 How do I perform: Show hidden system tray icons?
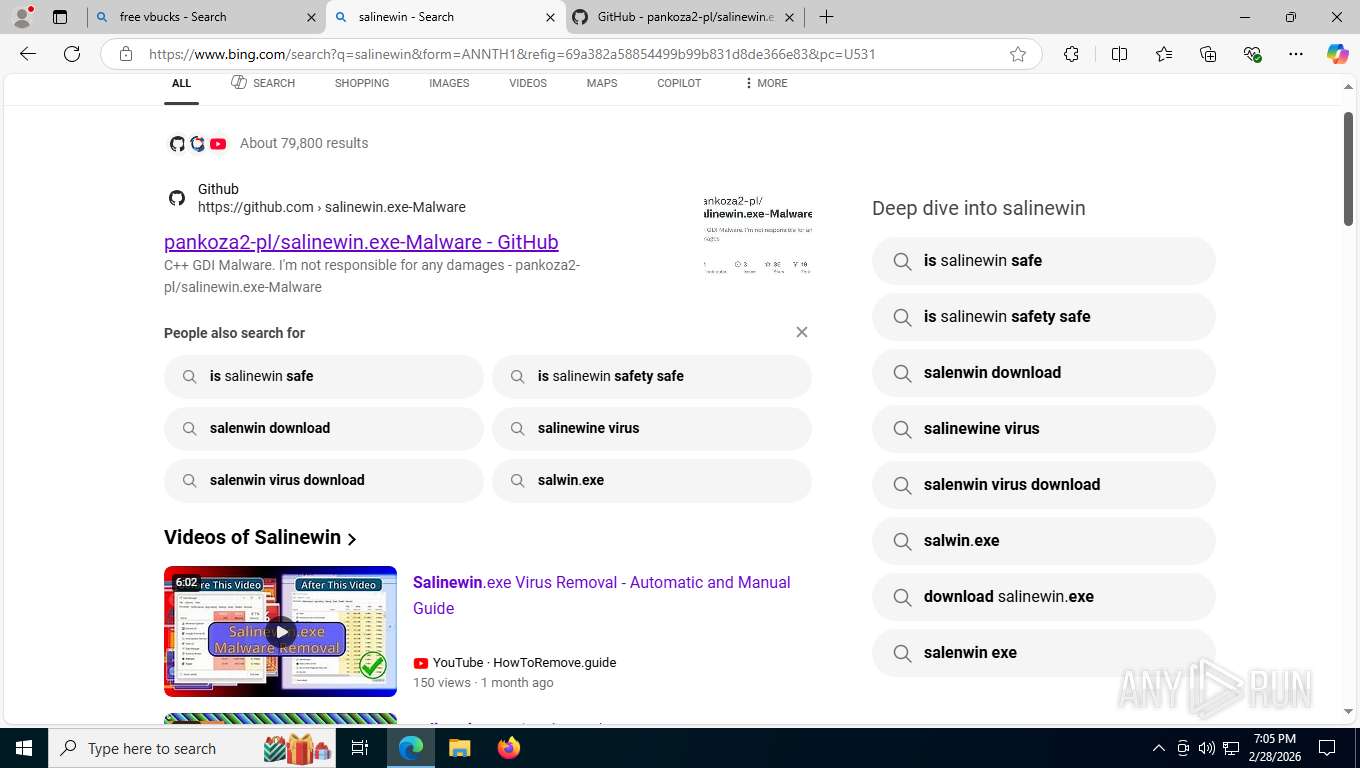pyautogui.click(x=1159, y=748)
